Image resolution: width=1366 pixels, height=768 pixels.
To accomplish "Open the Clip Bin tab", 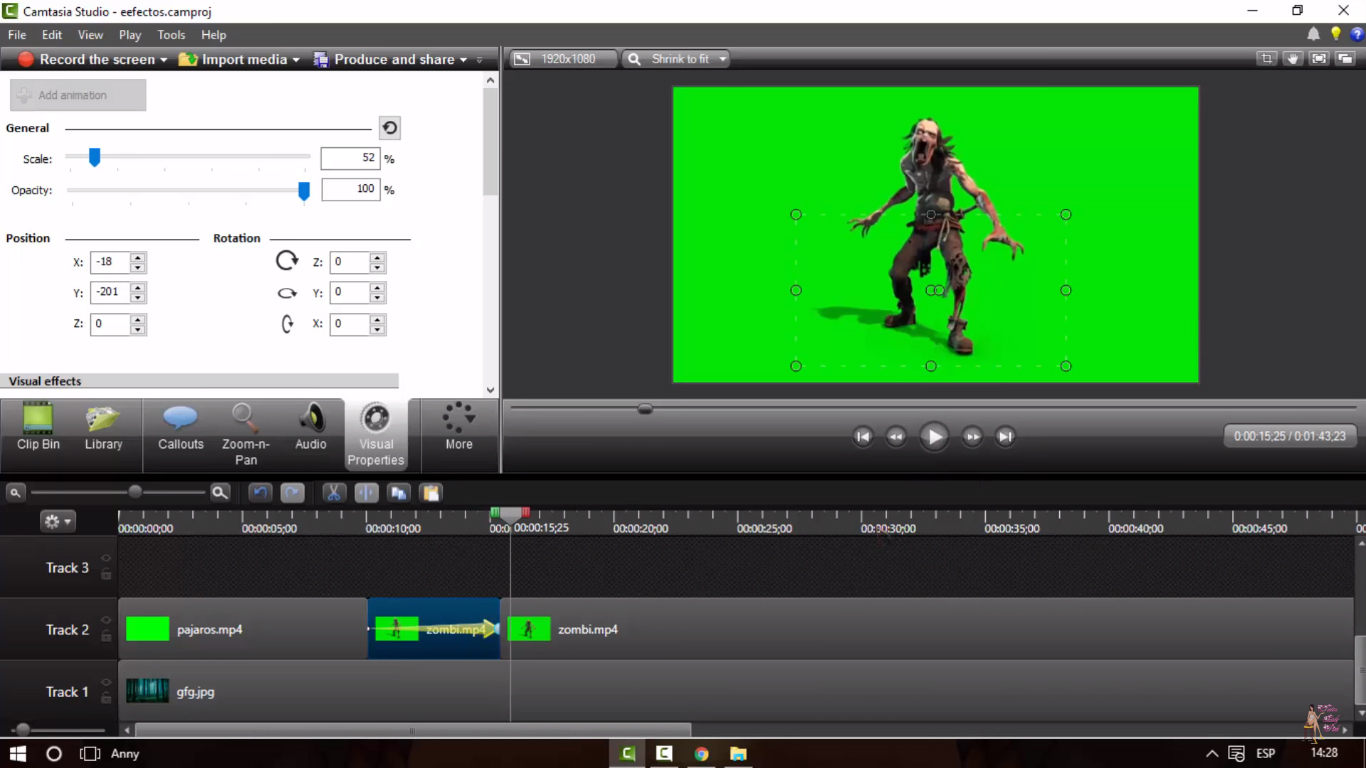I will [38, 428].
